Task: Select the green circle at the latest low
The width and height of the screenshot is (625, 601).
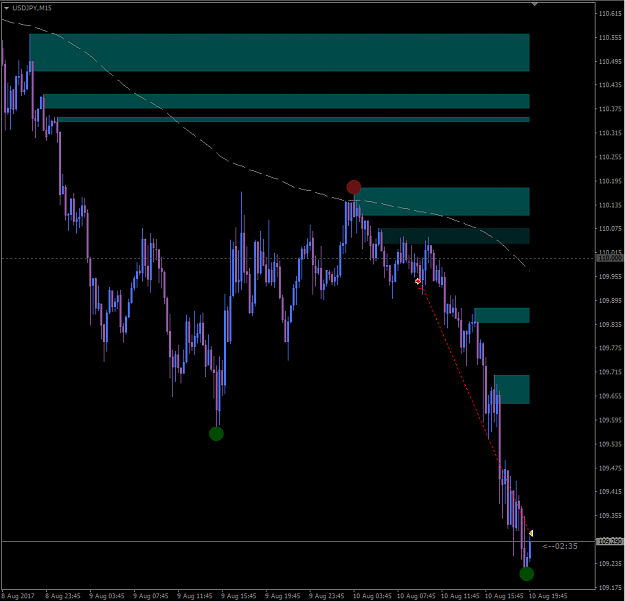Action: pyautogui.click(x=527, y=574)
